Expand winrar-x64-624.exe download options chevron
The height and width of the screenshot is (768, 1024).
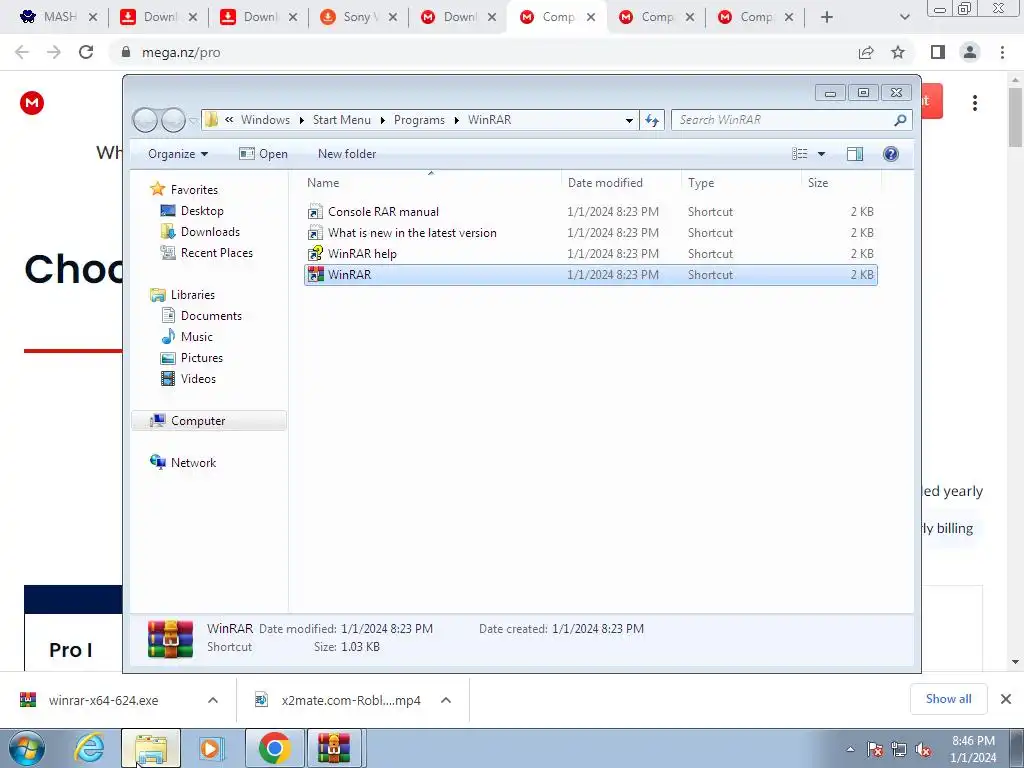click(212, 700)
